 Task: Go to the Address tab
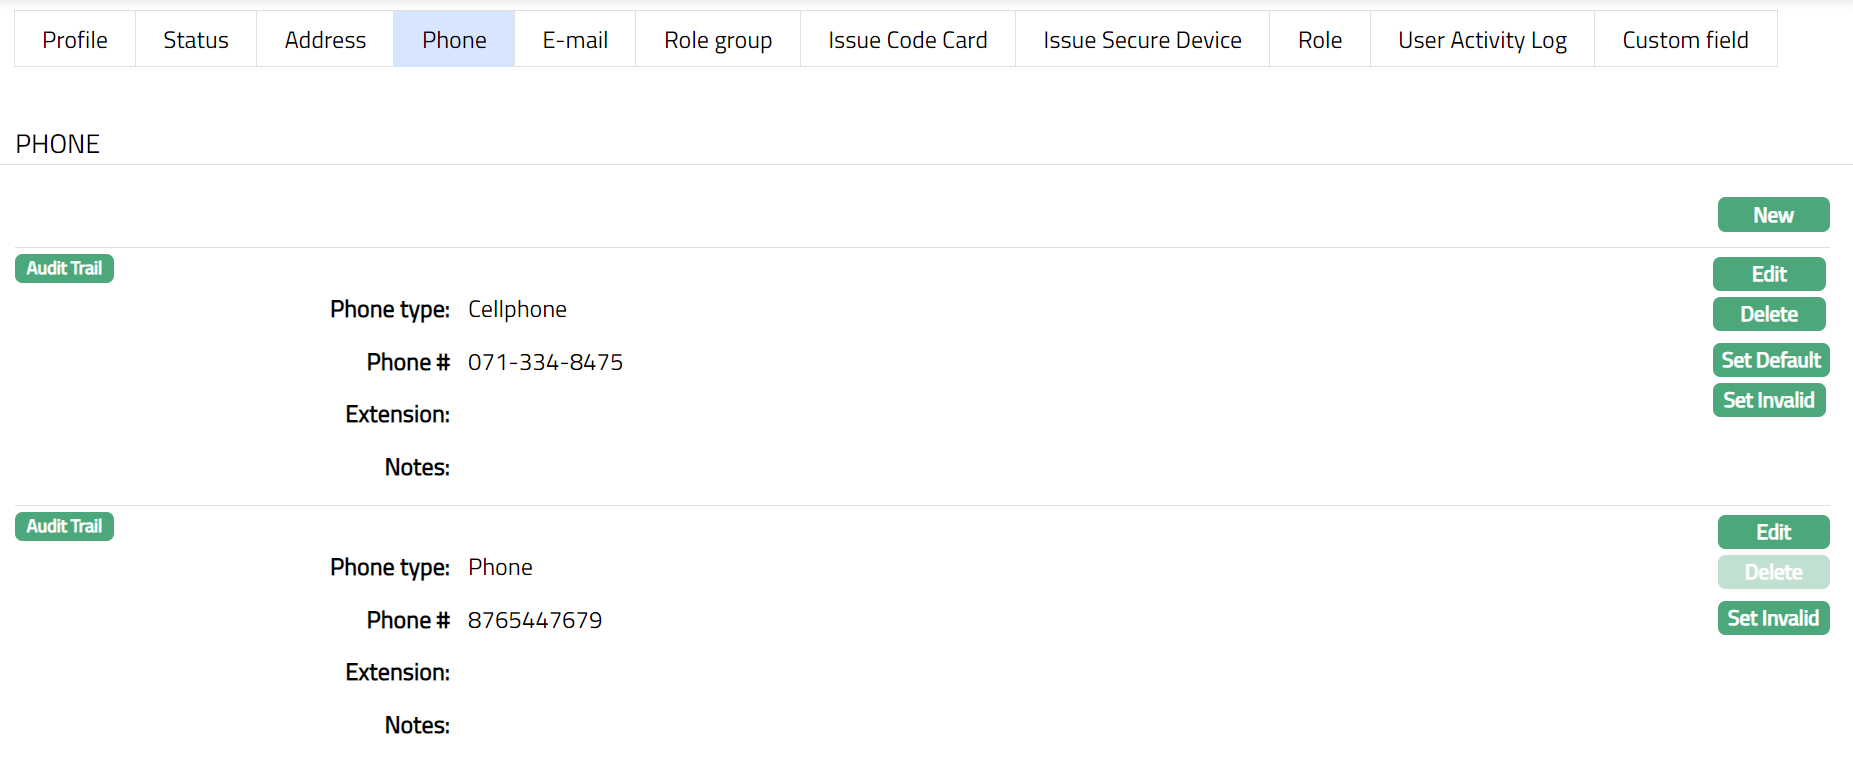coord(325,40)
